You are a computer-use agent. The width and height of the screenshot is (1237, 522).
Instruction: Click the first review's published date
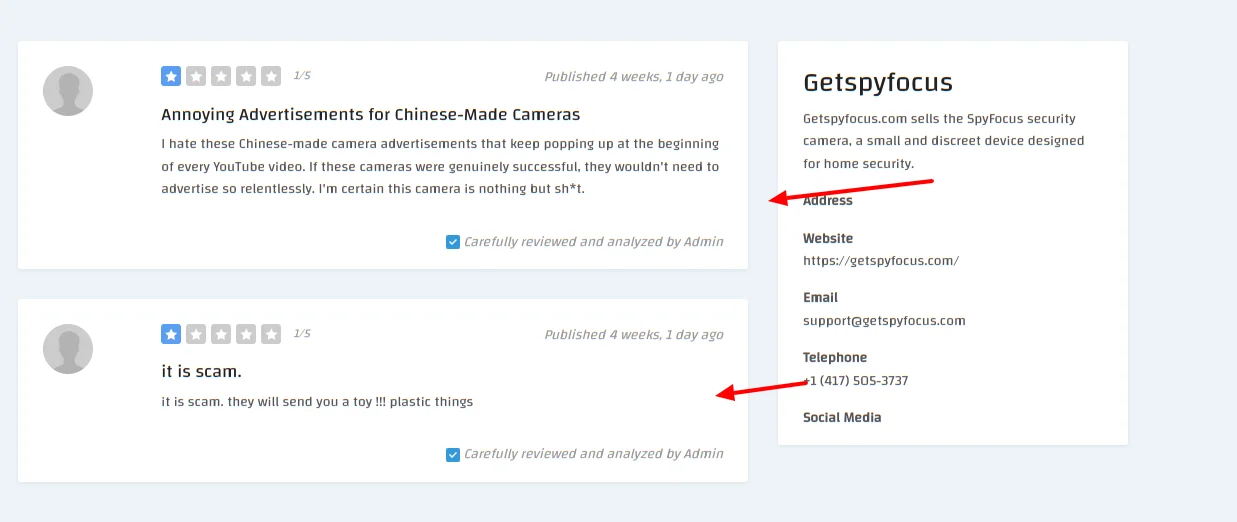pyautogui.click(x=633, y=77)
